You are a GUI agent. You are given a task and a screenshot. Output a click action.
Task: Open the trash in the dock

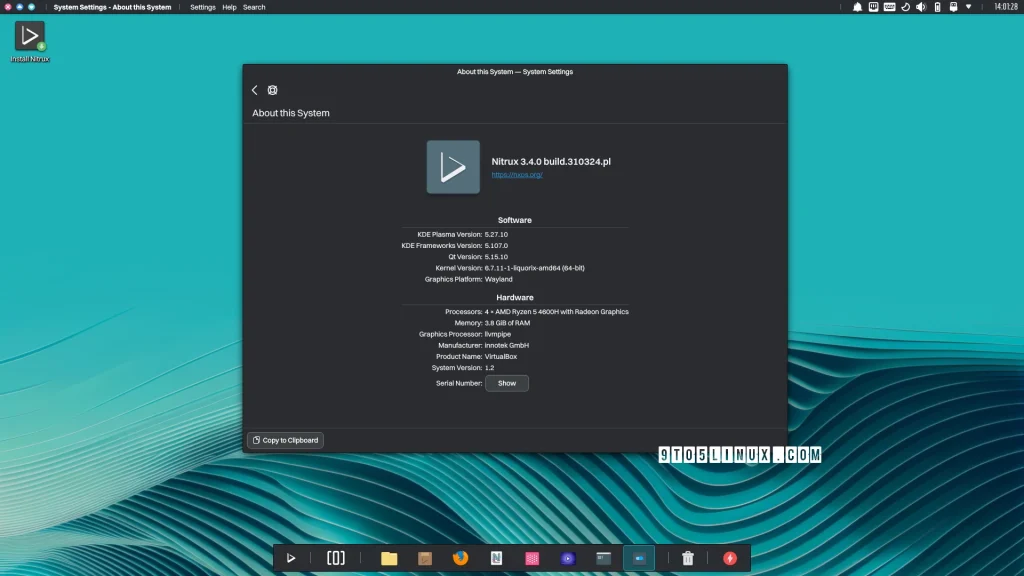688,558
